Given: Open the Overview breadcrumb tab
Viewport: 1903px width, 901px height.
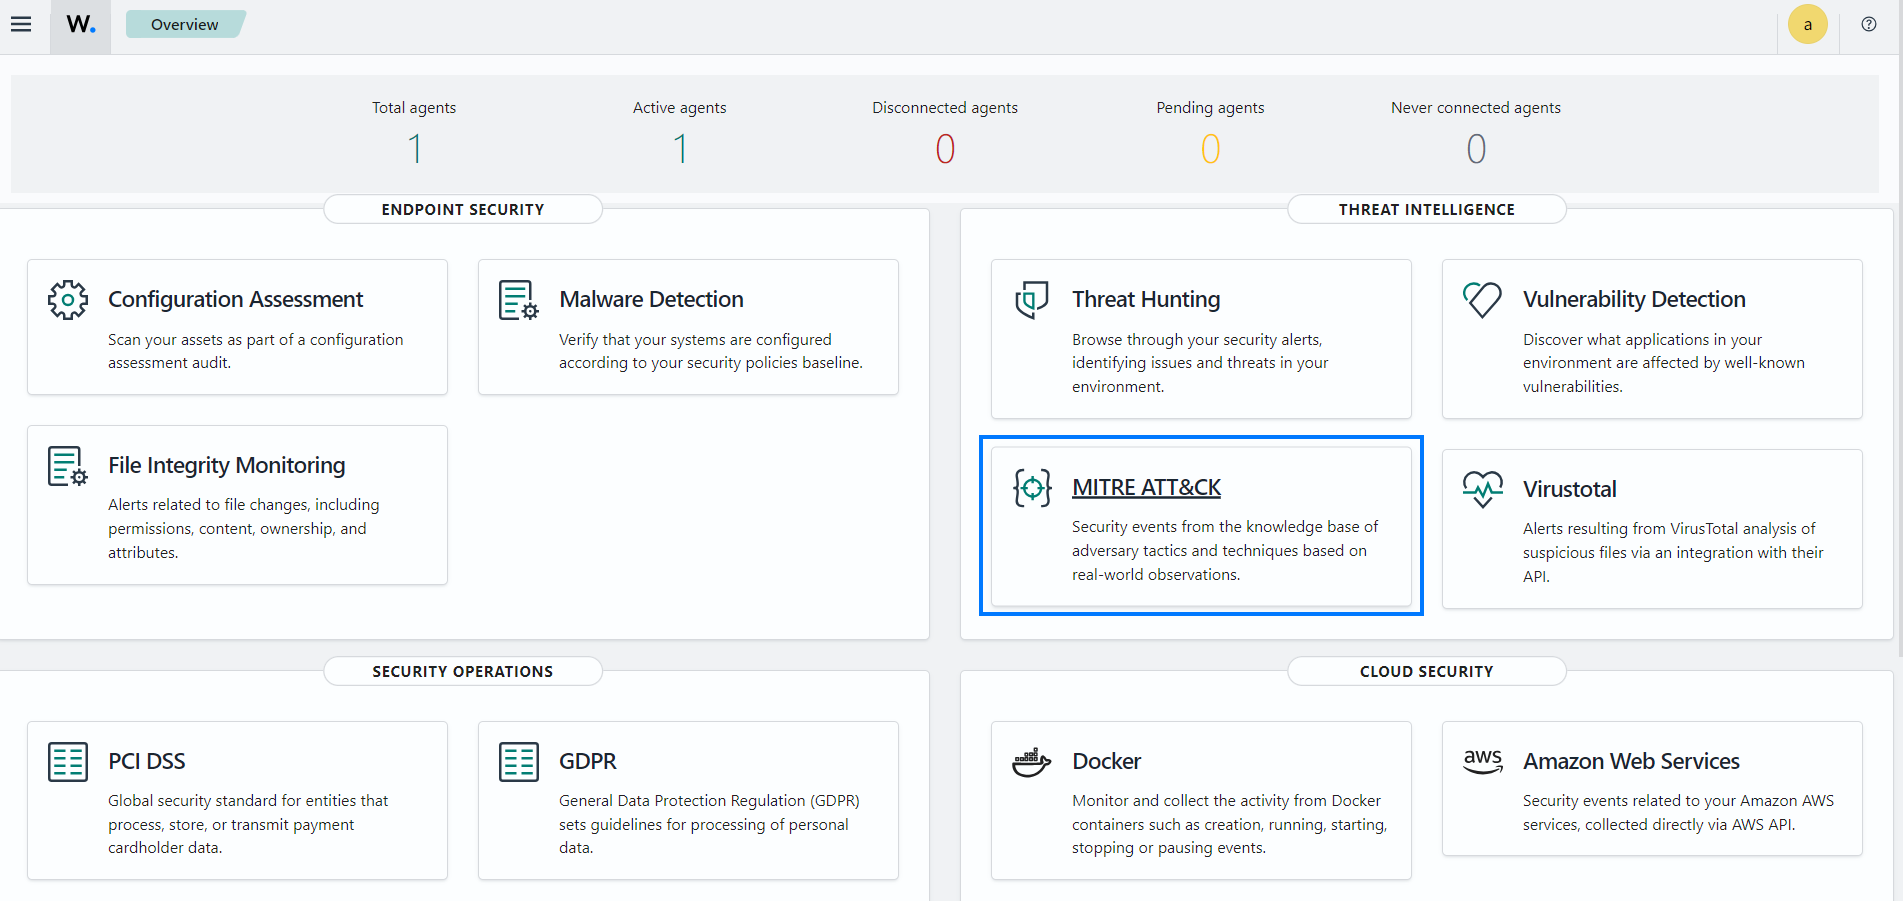Looking at the screenshot, I should coord(185,24).
